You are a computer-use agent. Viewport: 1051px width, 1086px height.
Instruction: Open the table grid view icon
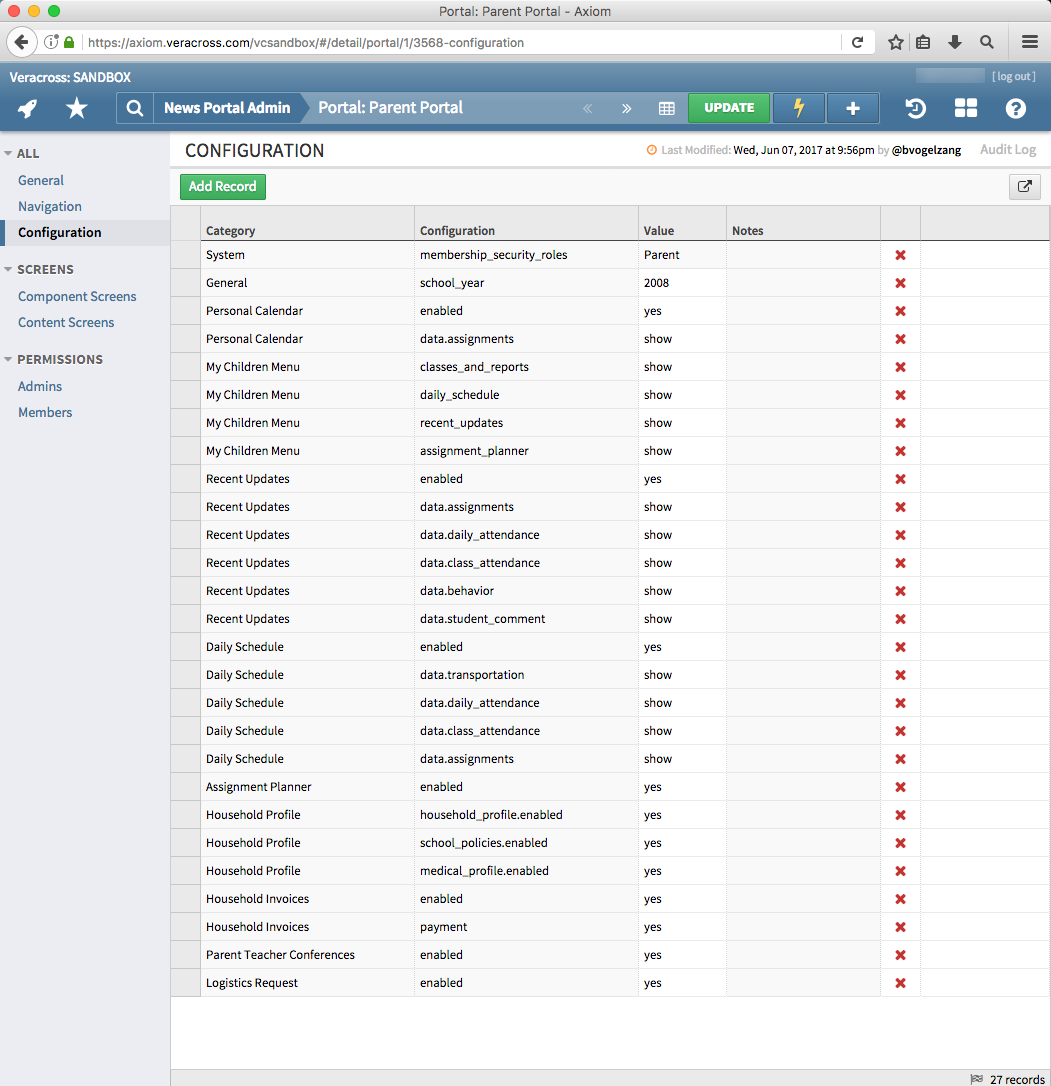coord(666,108)
